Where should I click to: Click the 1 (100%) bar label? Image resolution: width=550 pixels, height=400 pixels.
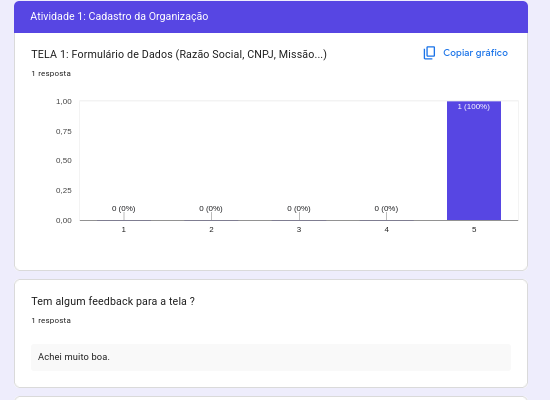(x=474, y=107)
